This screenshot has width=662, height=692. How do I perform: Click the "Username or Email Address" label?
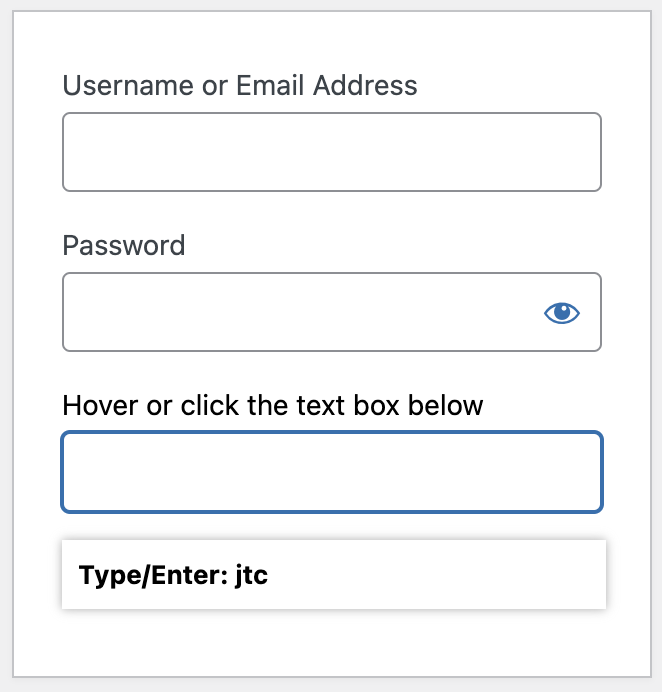tap(240, 85)
